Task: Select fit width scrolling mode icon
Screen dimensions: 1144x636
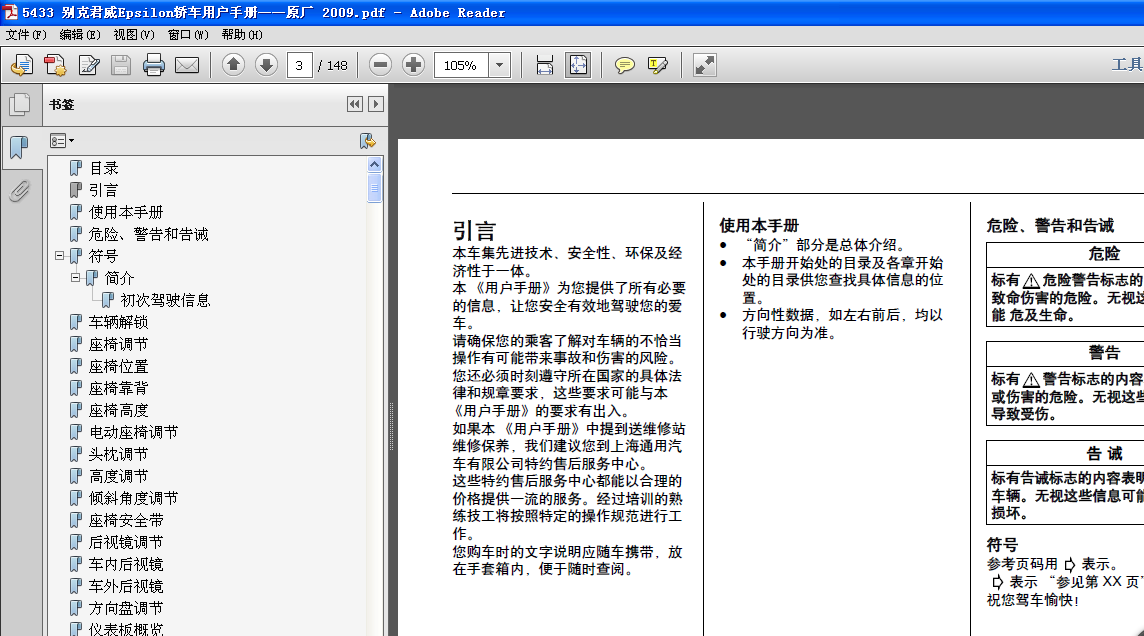Action: (x=544, y=65)
